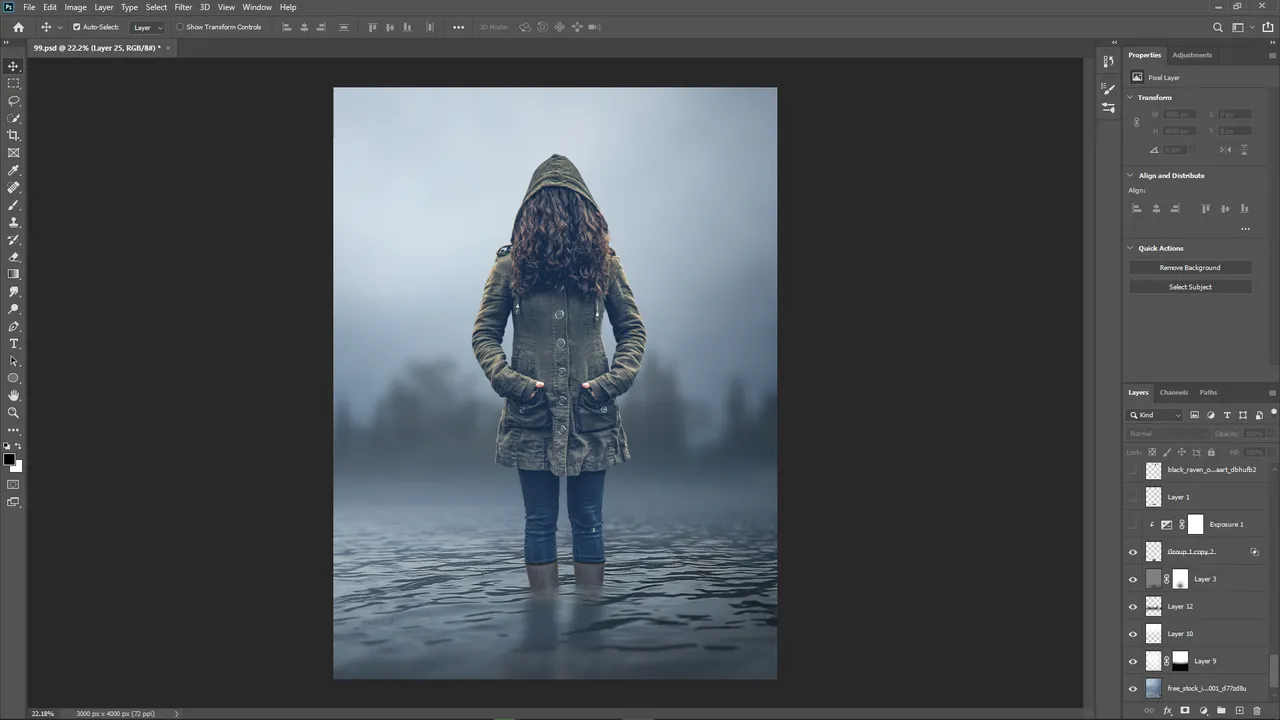The width and height of the screenshot is (1280, 720).
Task: Open the search icon at top right
Action: pos(1217,27)
